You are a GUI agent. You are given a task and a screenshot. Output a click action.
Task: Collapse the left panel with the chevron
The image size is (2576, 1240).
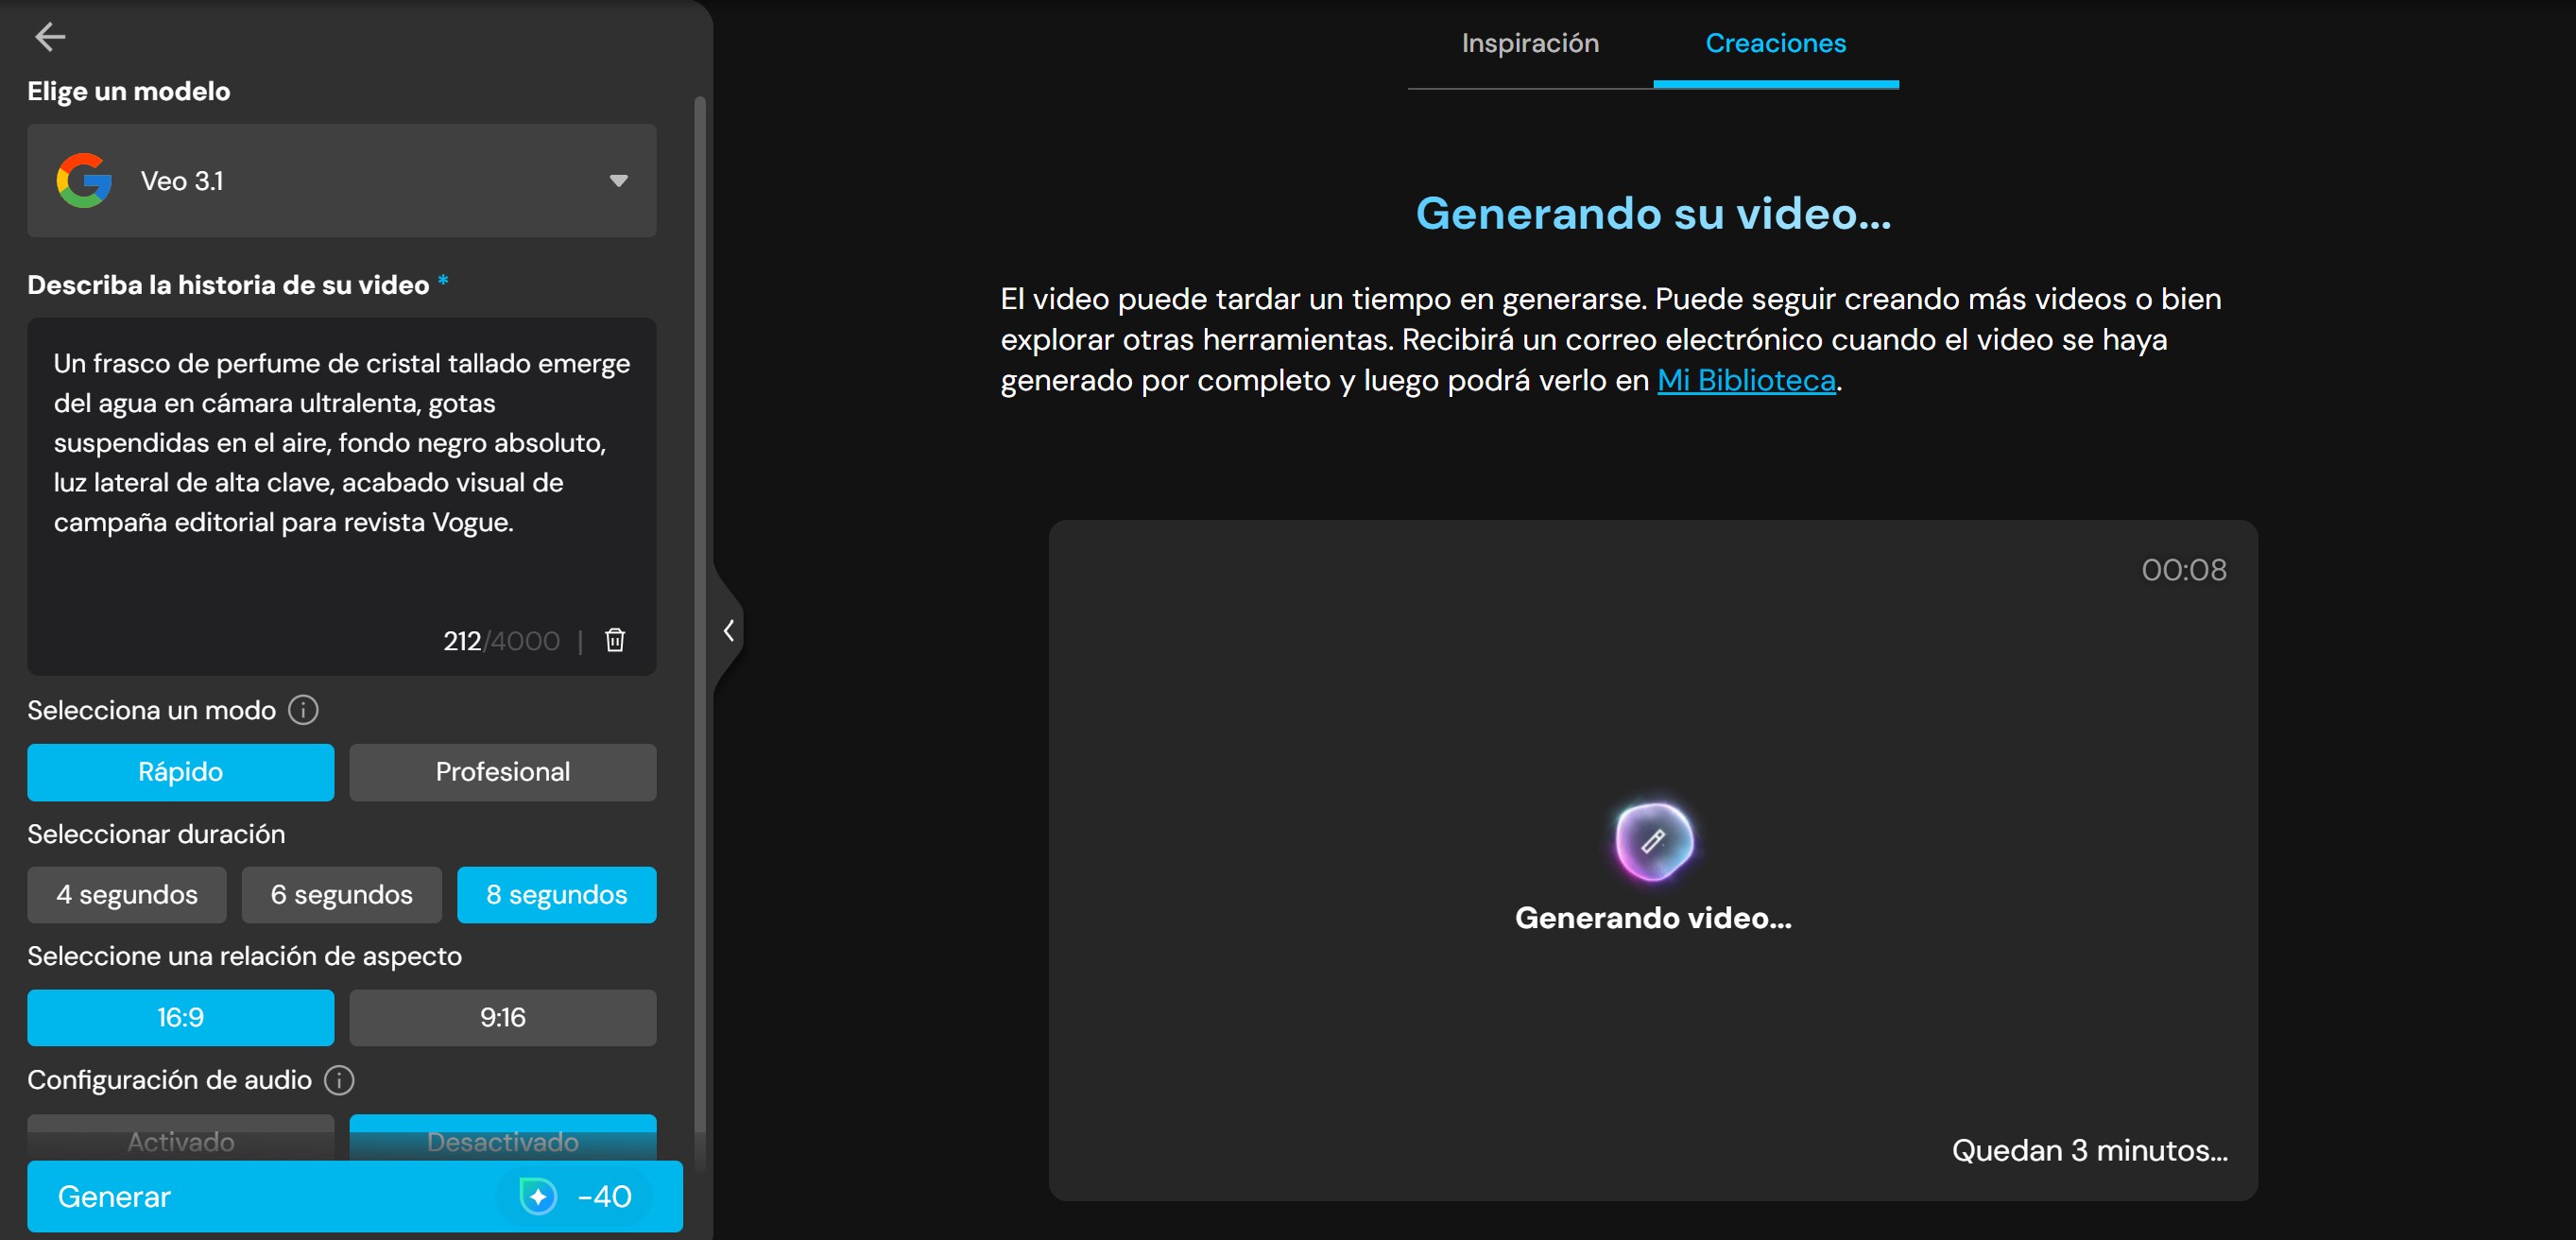pyautogui.click(x=729, y=629)
